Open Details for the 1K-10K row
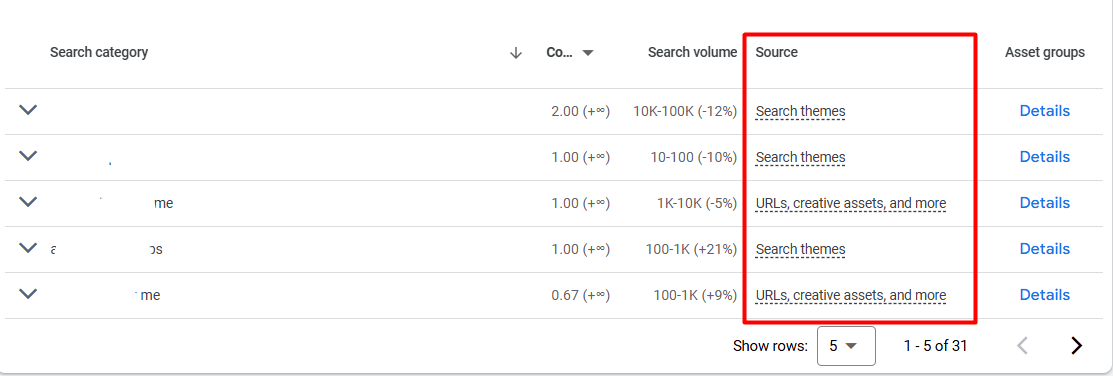 tap(1044, 203)
